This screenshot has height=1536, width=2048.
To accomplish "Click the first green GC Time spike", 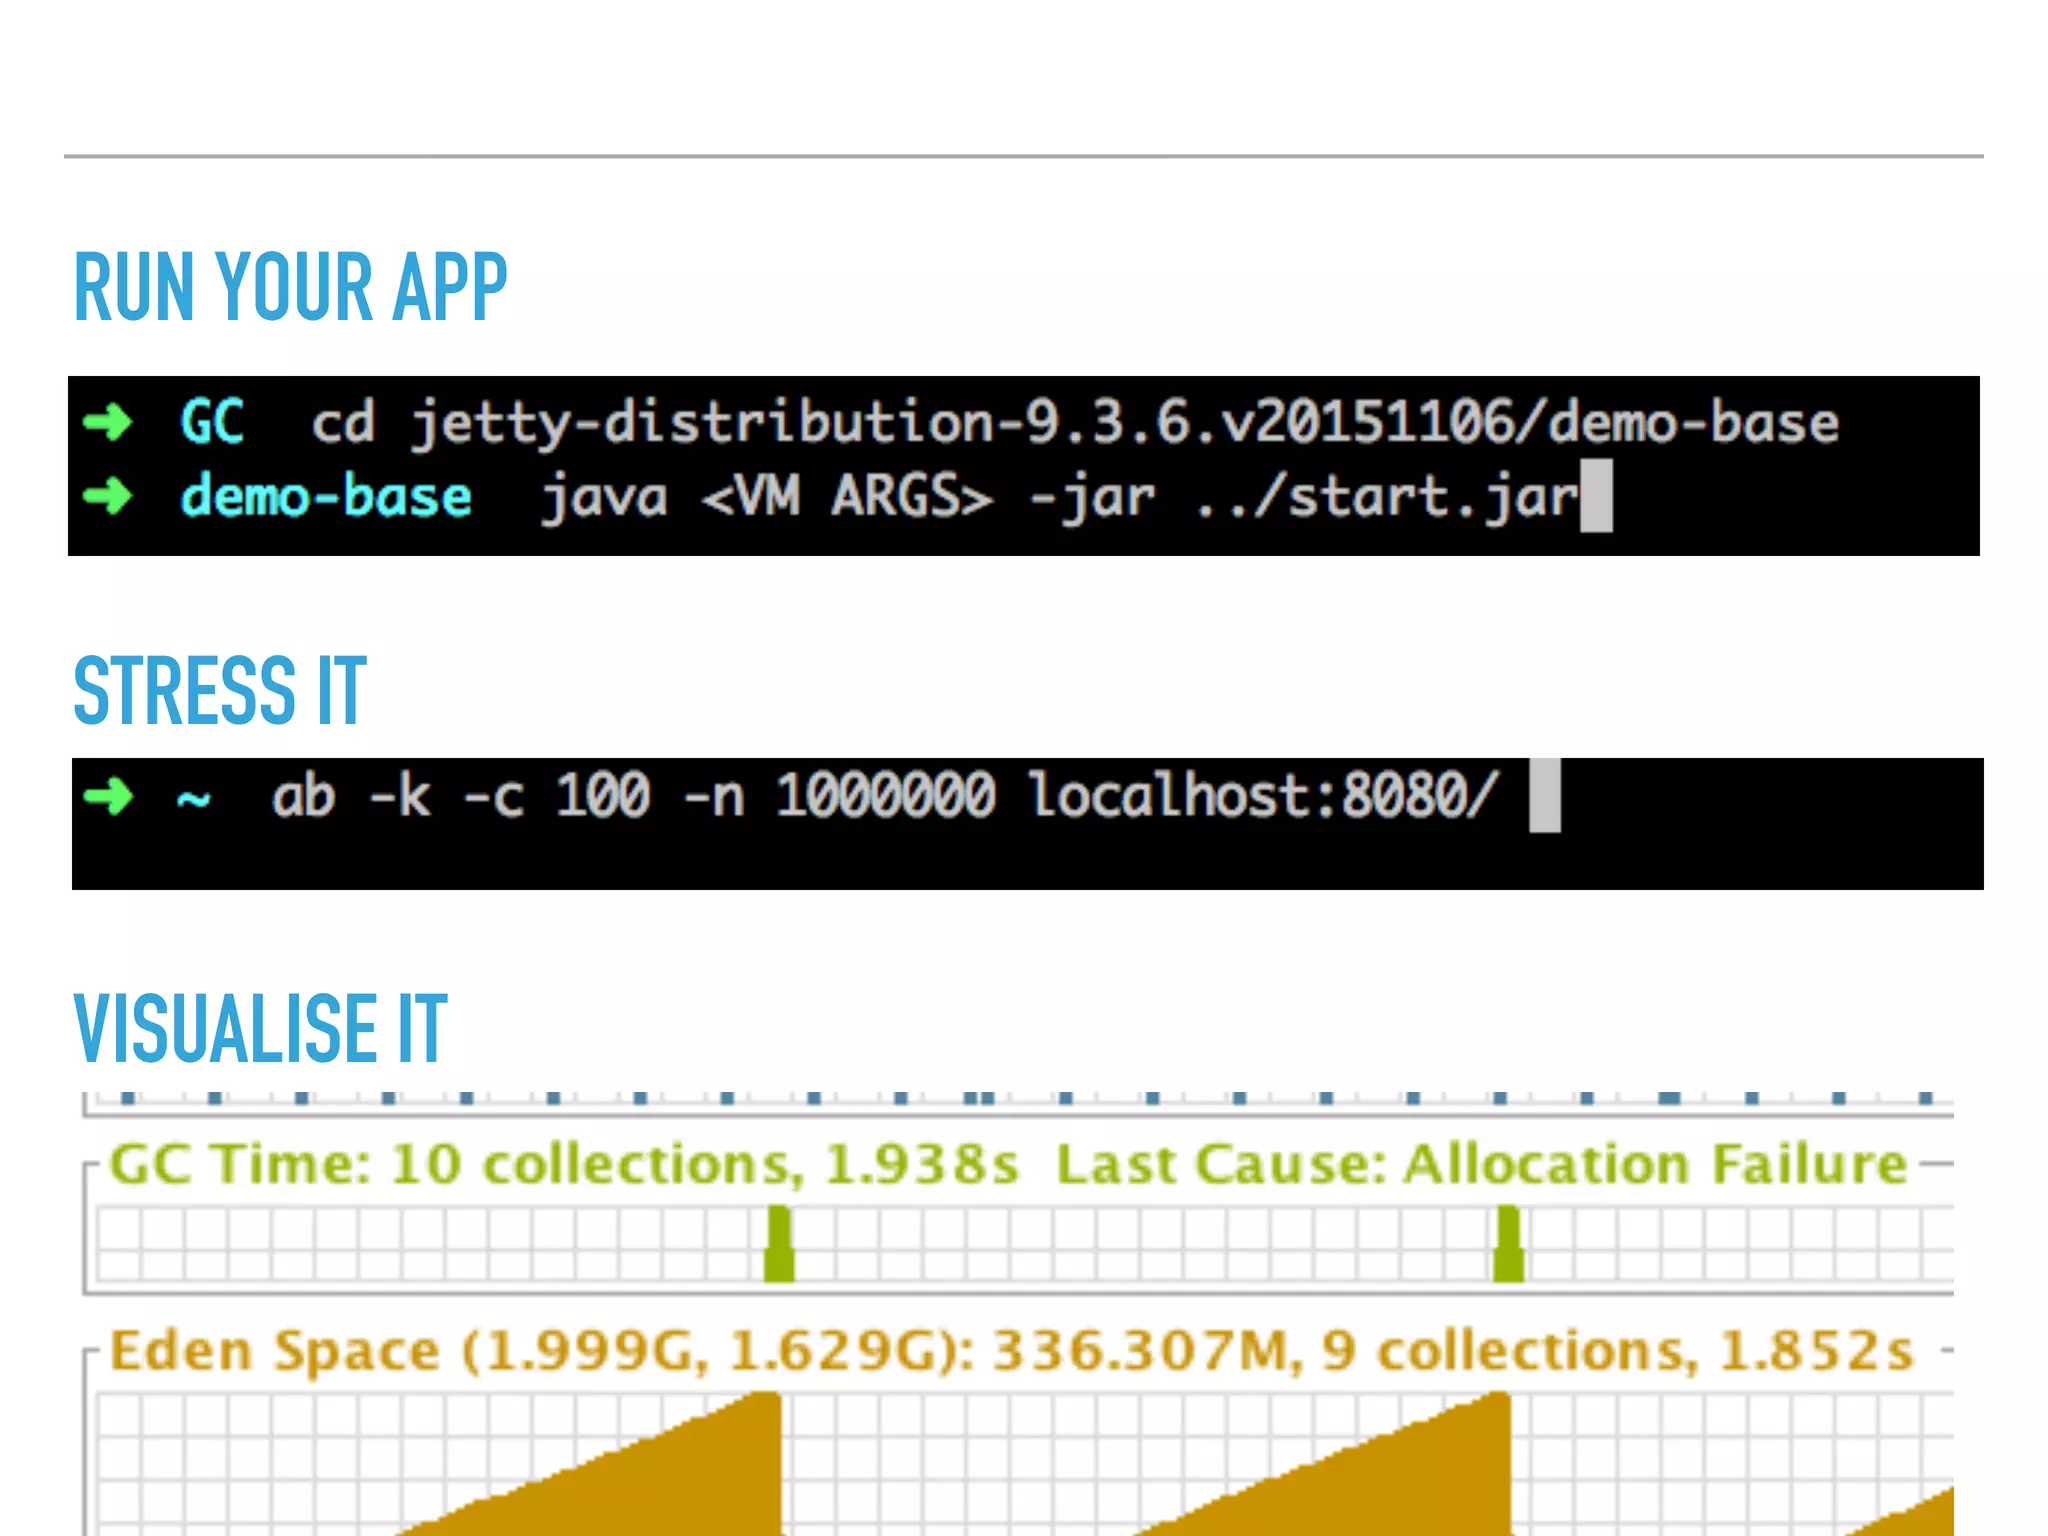I will 779,1244.
